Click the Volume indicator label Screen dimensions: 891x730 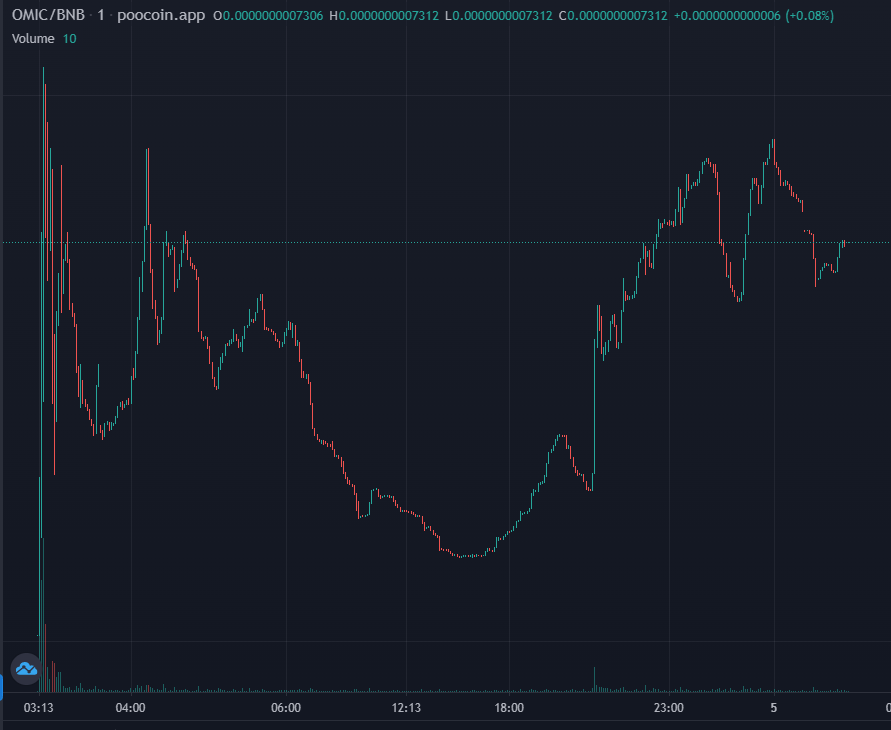33,39
